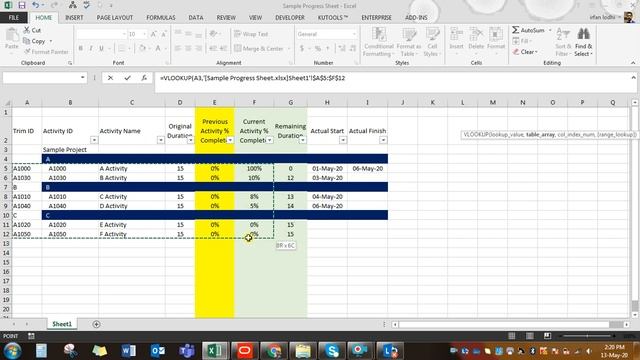640x360 pixels.
Task: Switch to Page Layout view
Action: (x=530, y=336)
